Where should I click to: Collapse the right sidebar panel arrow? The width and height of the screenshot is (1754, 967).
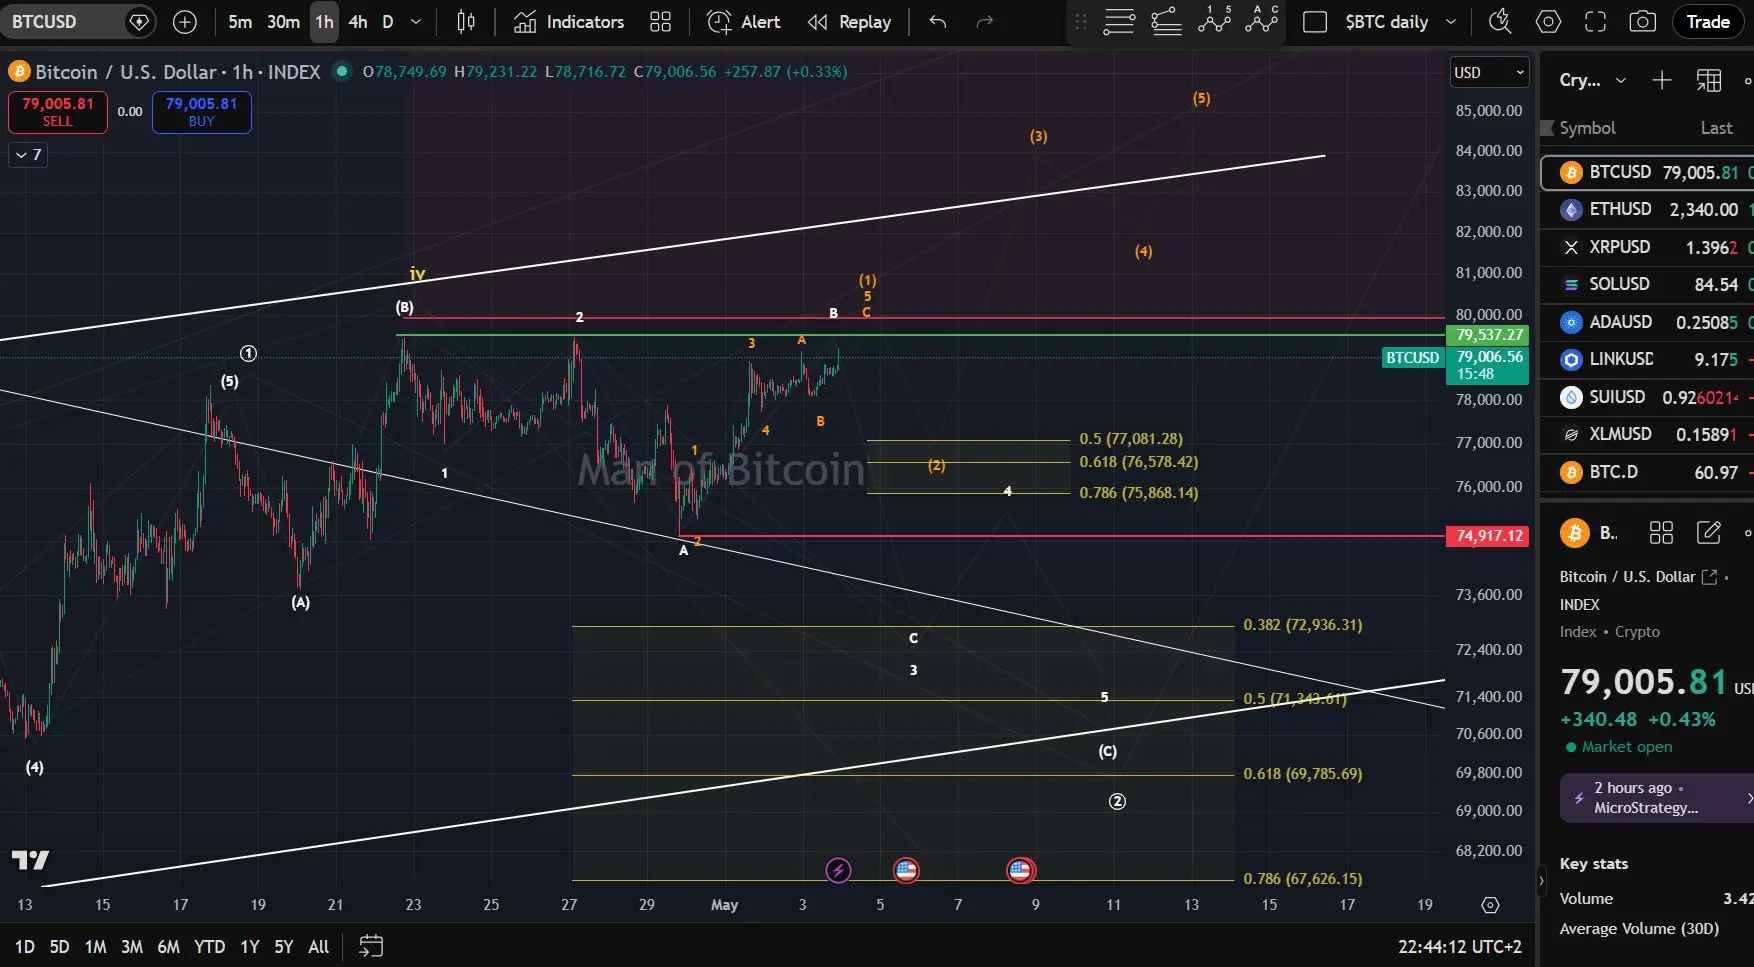pyautogui.click(x=1541, y=881)
